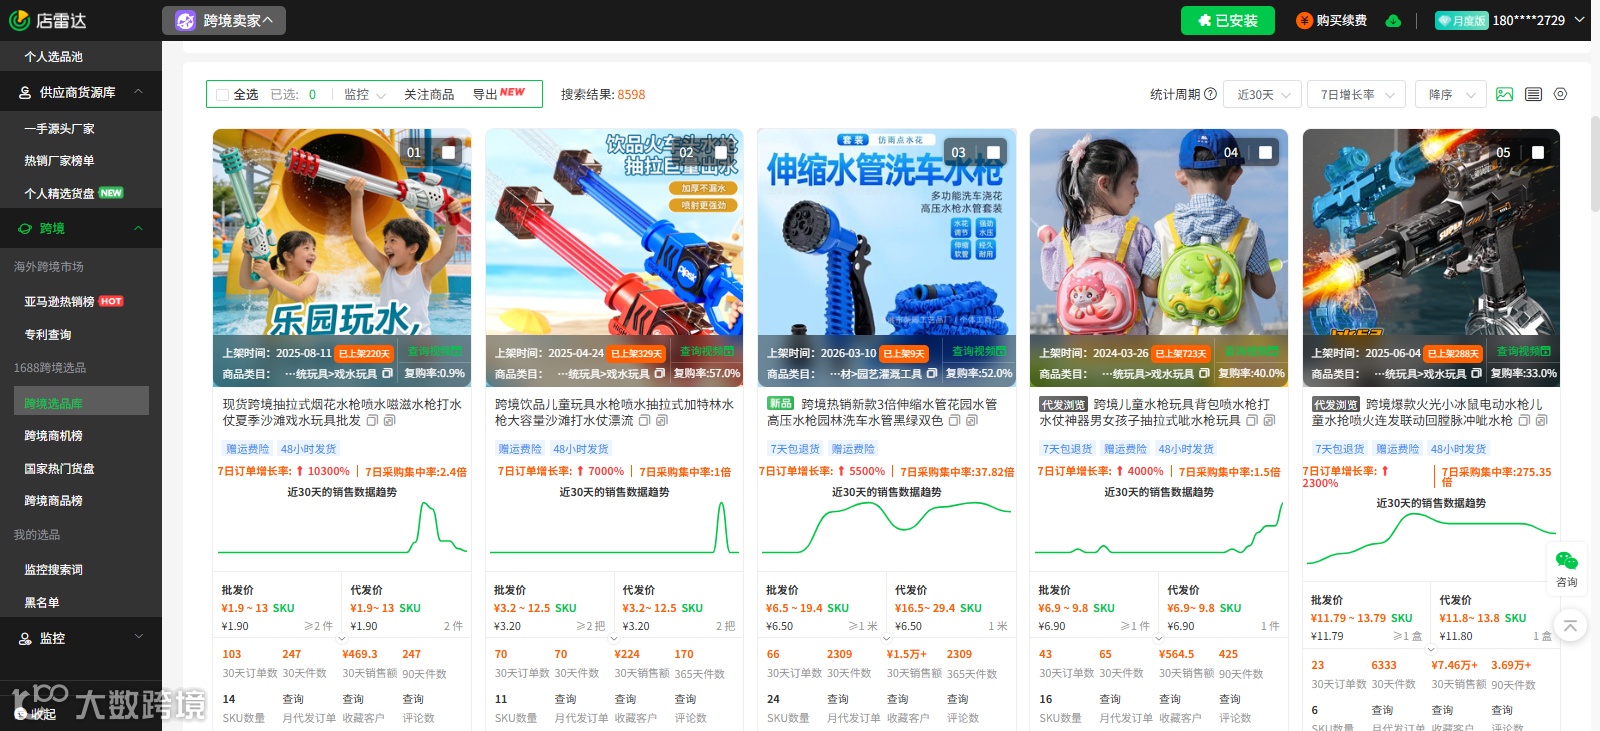Click 查询视频 on product 01 card

click(435, 352)
